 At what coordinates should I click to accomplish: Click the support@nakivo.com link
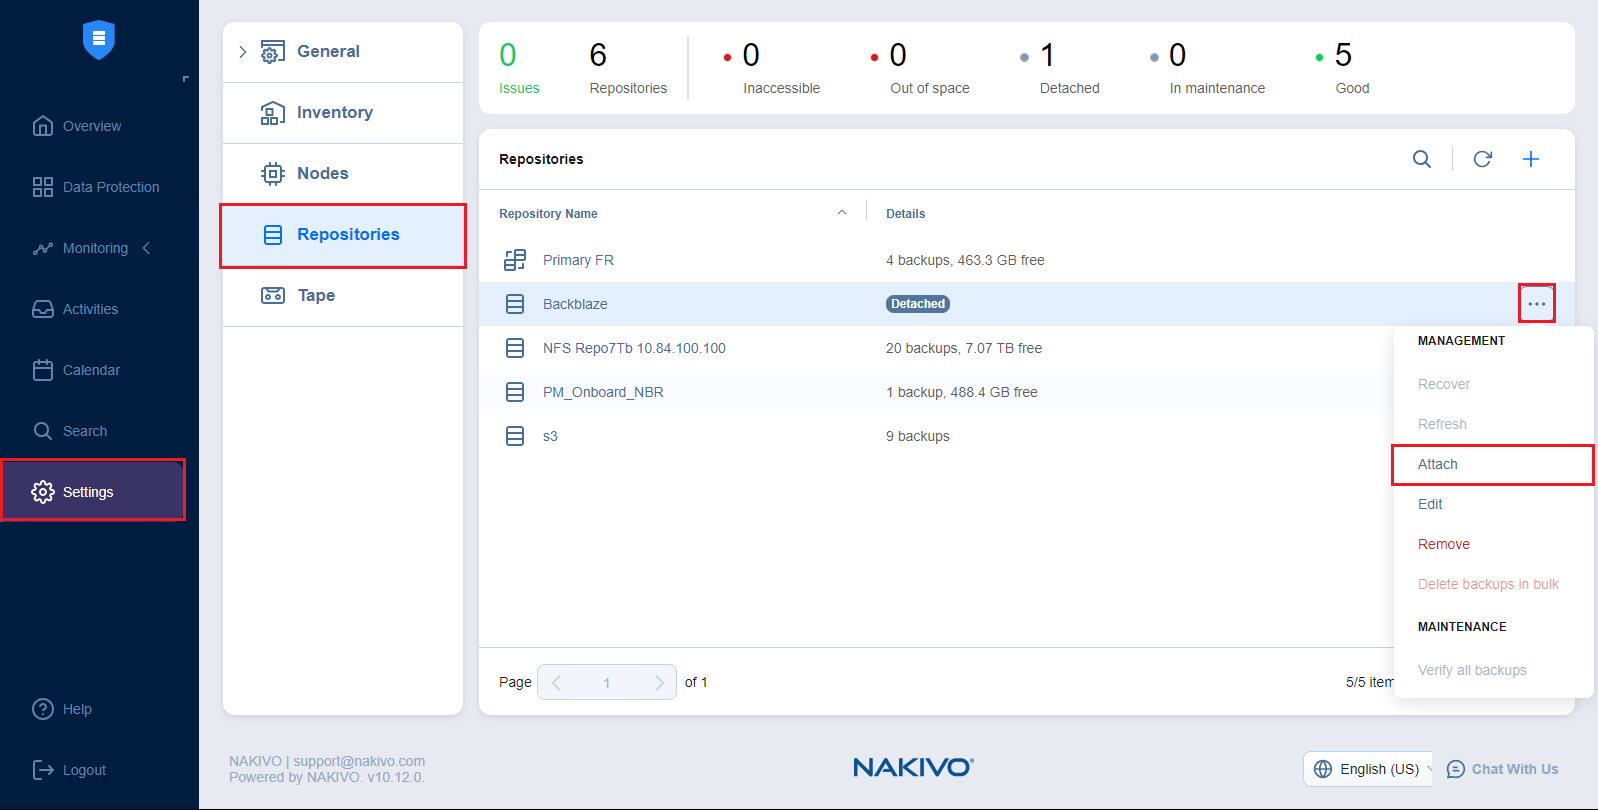coord(358,761)
